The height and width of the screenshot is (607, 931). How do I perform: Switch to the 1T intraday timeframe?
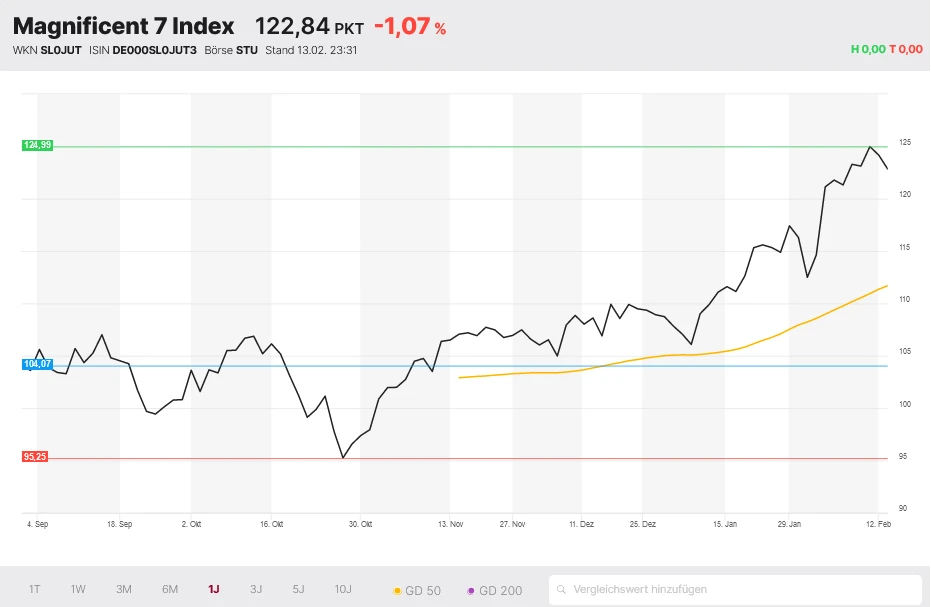point(35,590)
